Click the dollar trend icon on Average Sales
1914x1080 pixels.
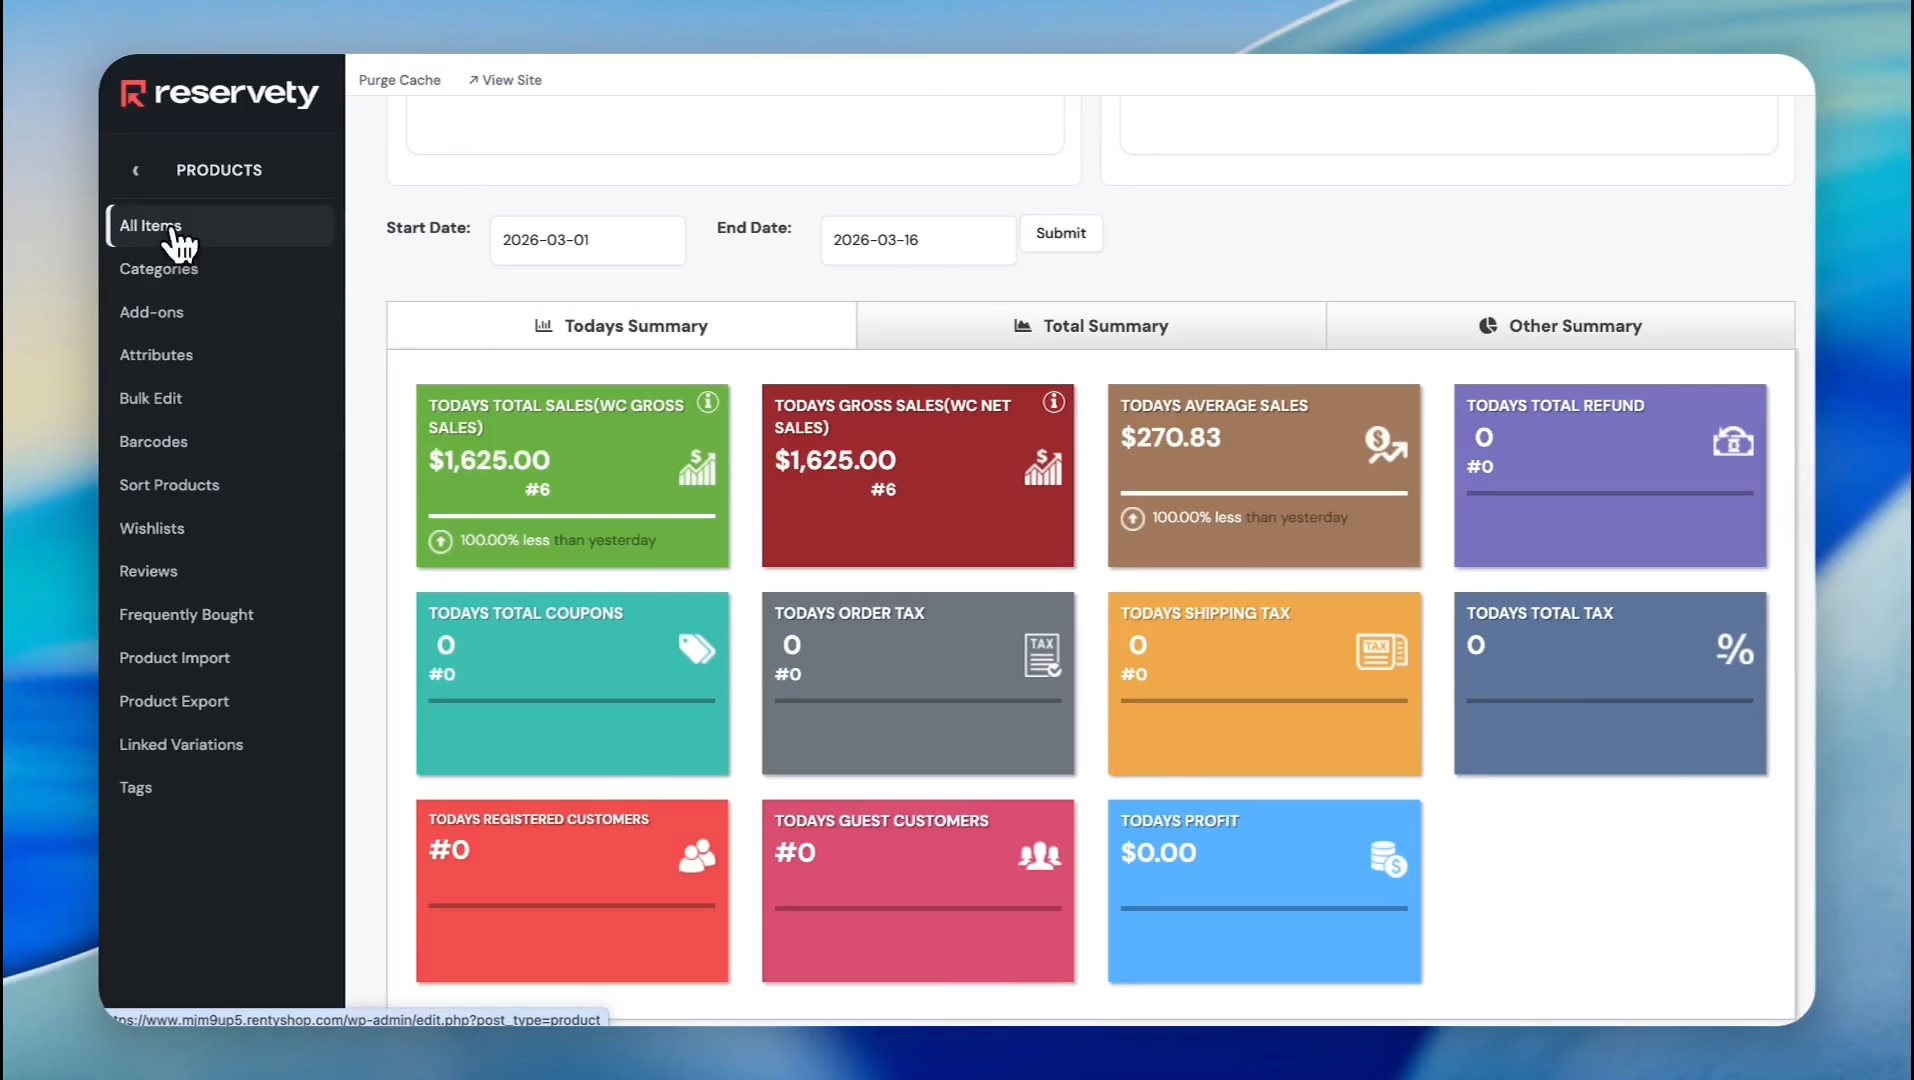point(1386,444)
